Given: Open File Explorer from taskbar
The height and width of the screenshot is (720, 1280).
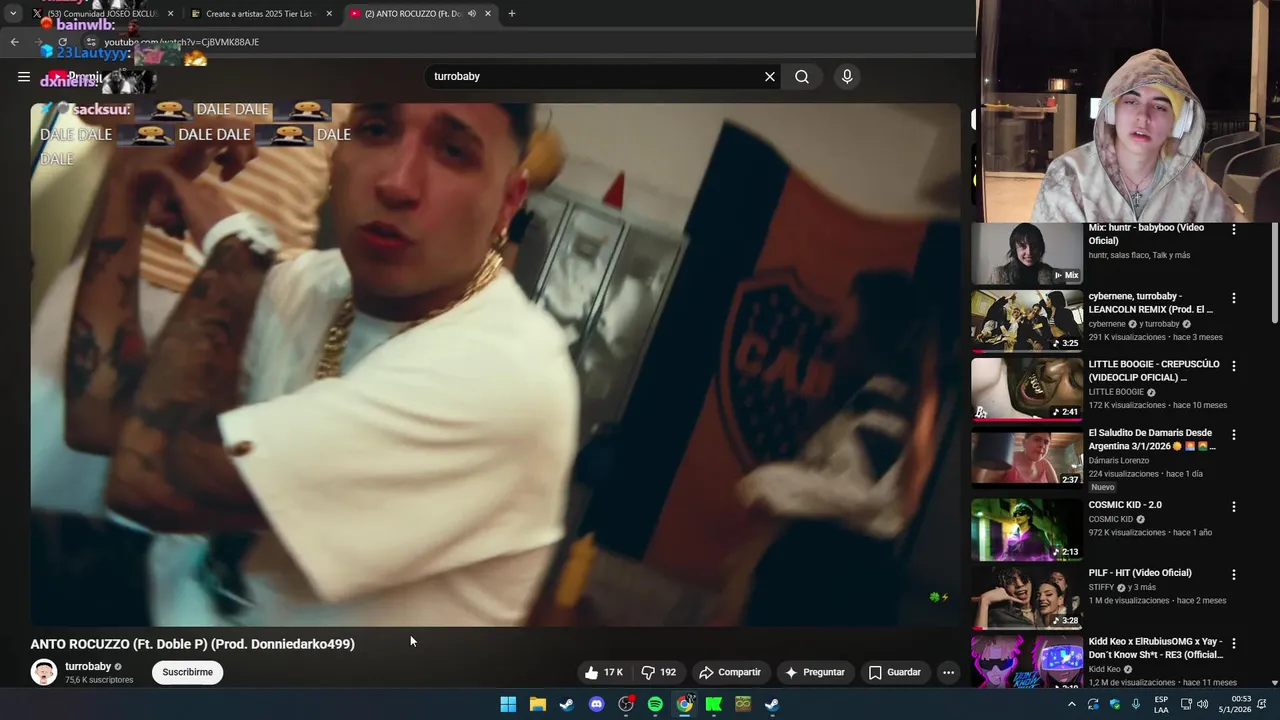Looking at the screenshot, I should coord(537,704).
